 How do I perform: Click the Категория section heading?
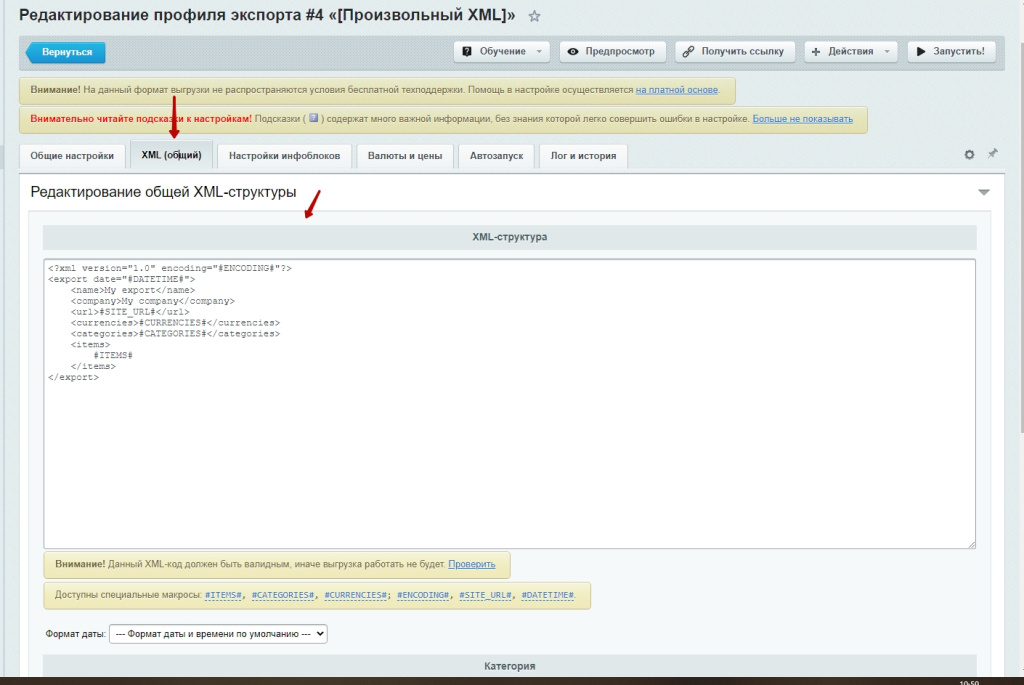click(x=509, y=666)
